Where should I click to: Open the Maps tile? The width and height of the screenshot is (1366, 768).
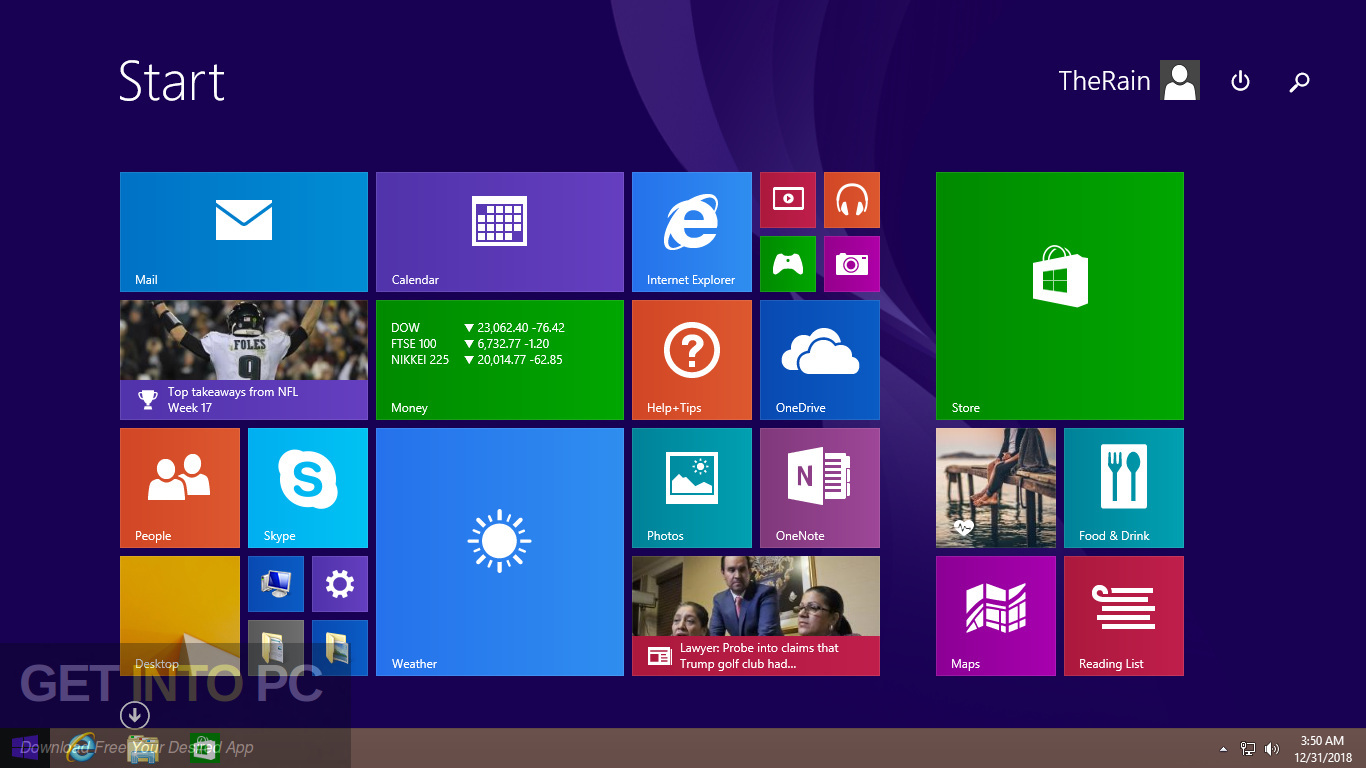pyautogui.click(x=996, y=616)
